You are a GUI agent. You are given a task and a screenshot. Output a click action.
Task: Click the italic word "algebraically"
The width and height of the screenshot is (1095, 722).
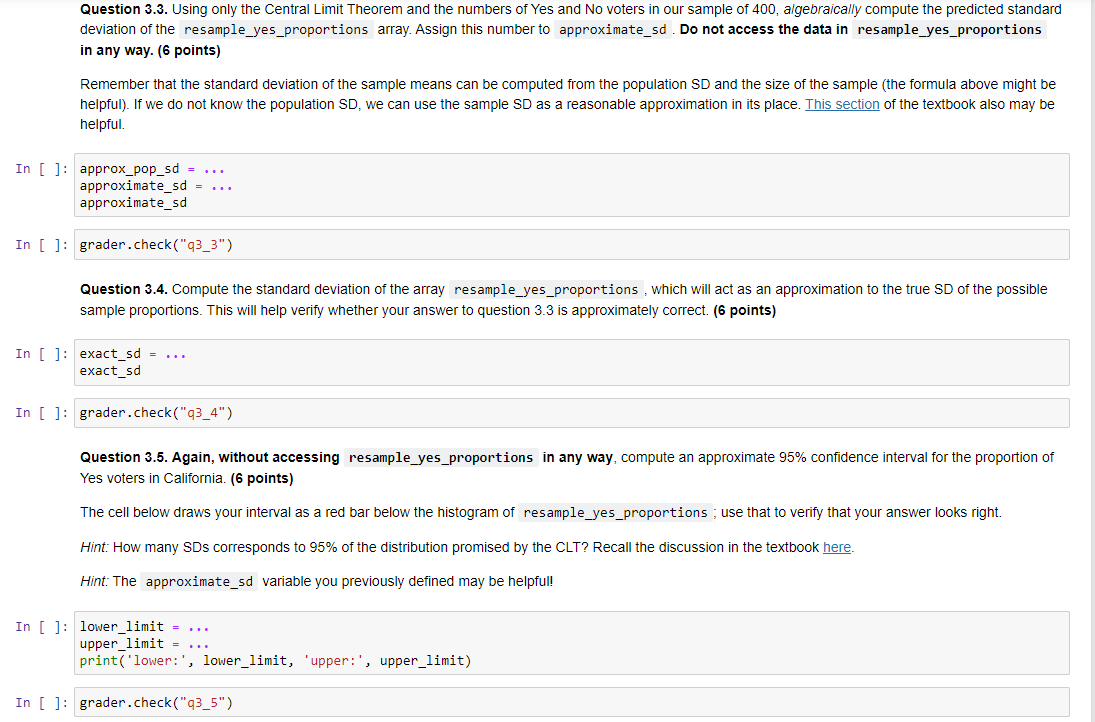pos(822,9)
